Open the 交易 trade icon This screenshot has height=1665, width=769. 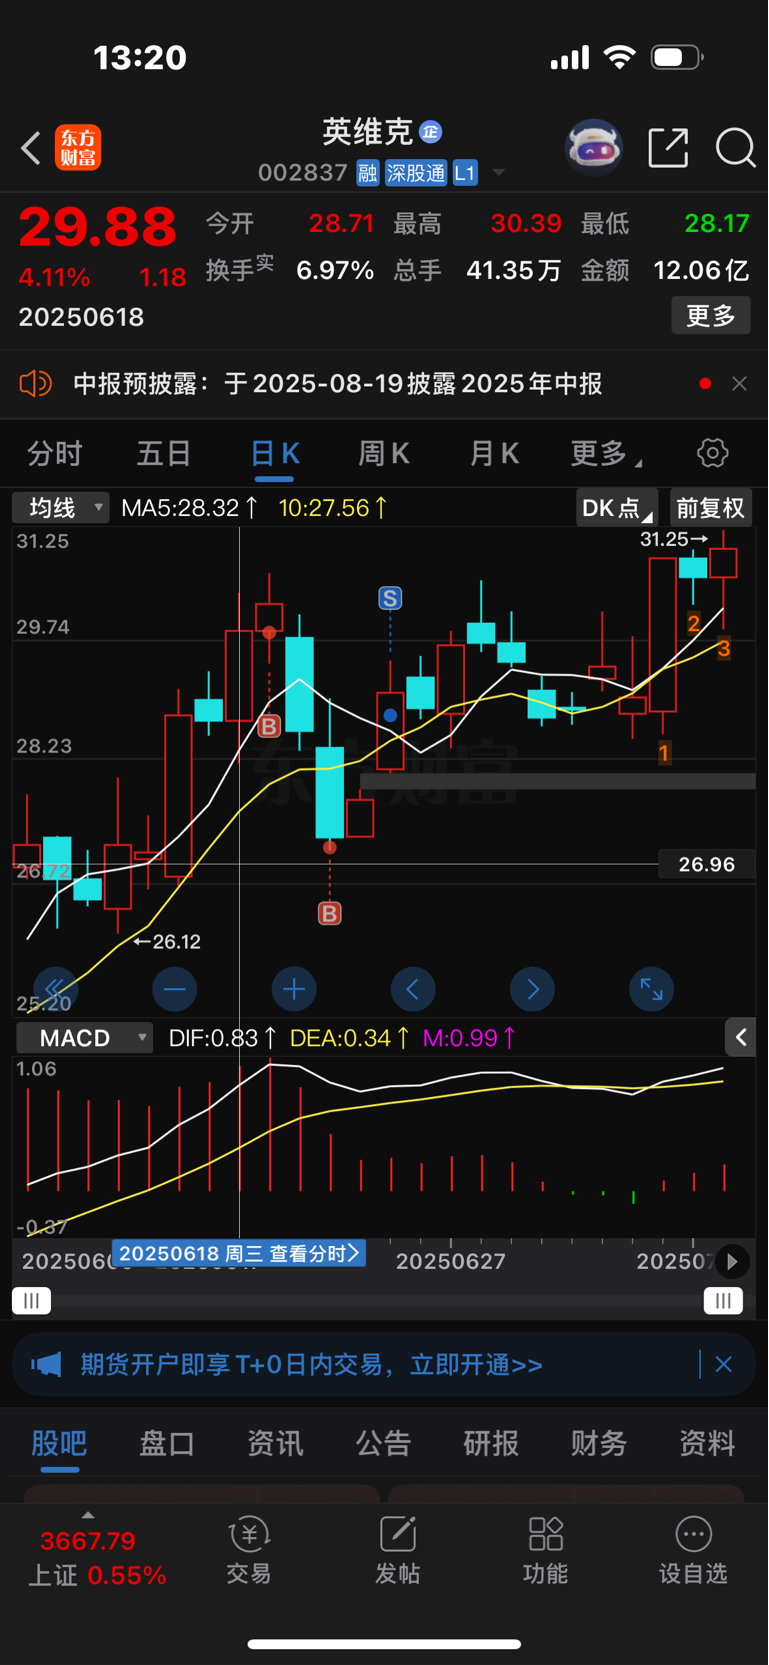click(x=249, y=1550)
